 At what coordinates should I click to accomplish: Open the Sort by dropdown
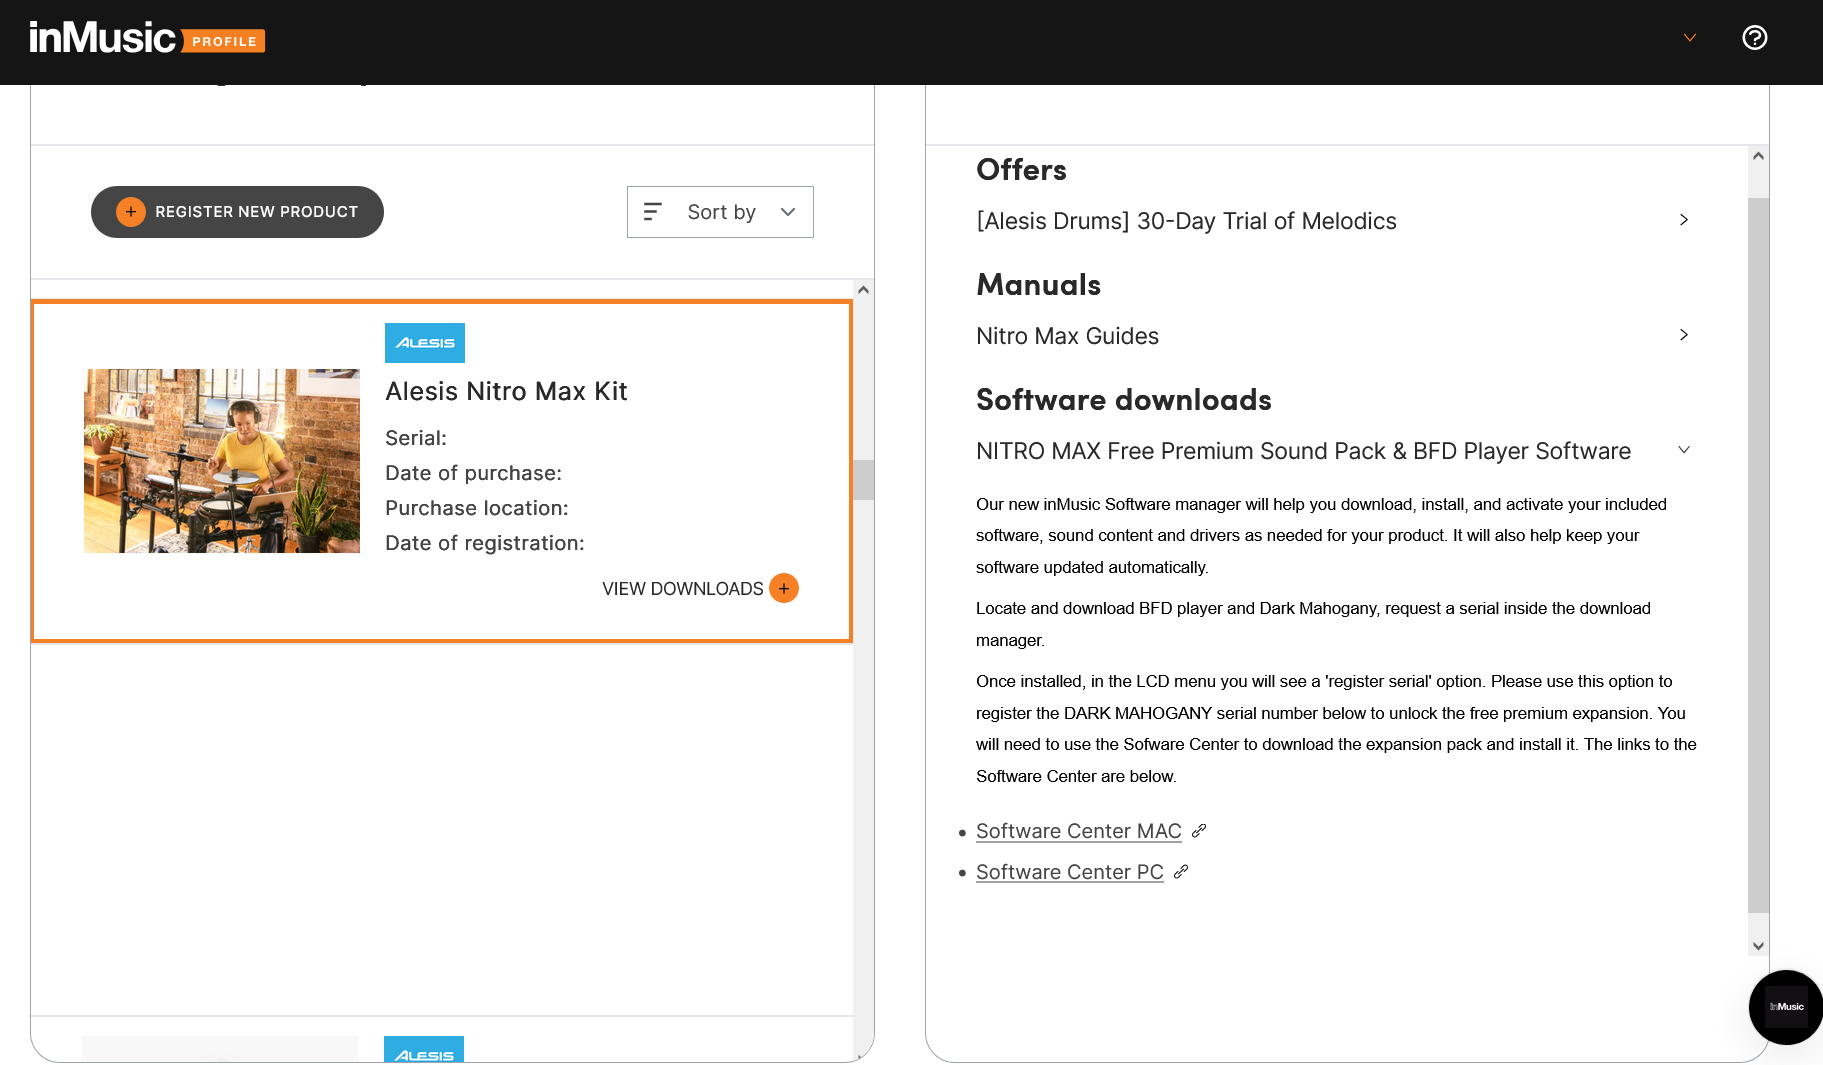click(720, 212)
